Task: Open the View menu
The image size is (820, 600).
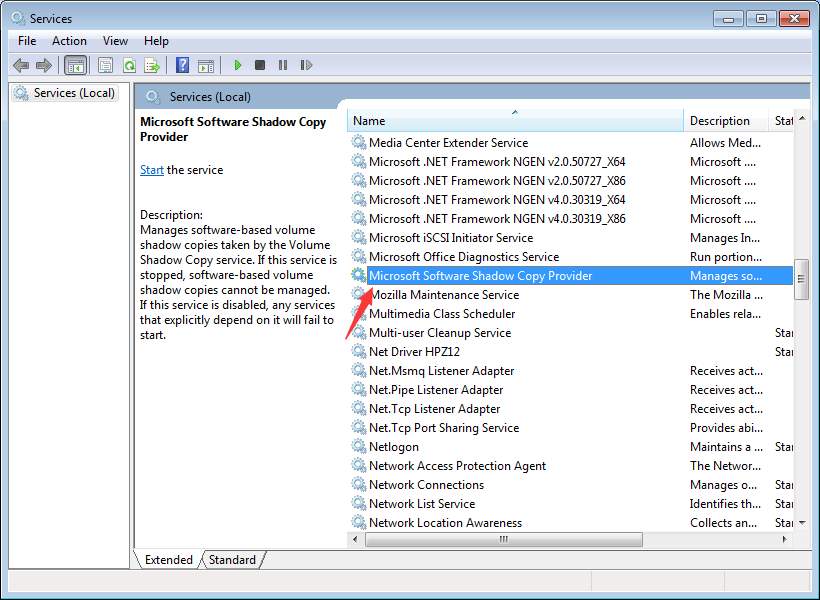Action: click(x=115, y=41)
